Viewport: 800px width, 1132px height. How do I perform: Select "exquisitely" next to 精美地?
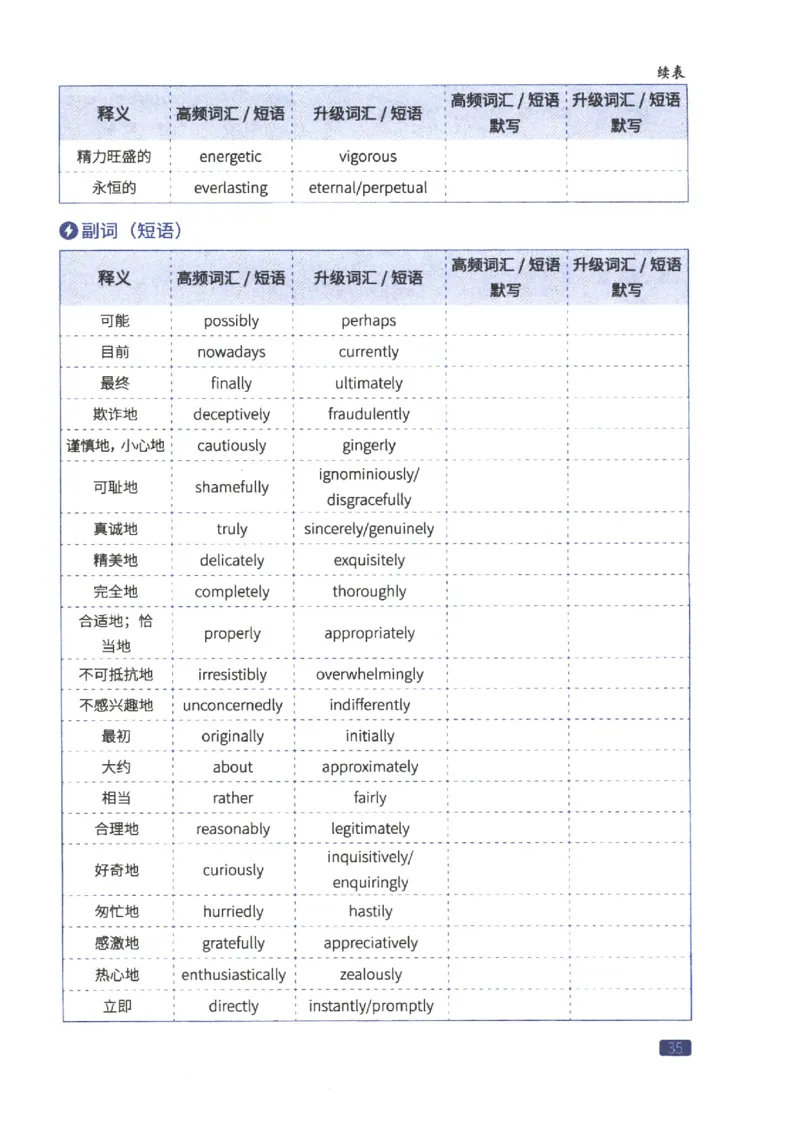[369, 560]
